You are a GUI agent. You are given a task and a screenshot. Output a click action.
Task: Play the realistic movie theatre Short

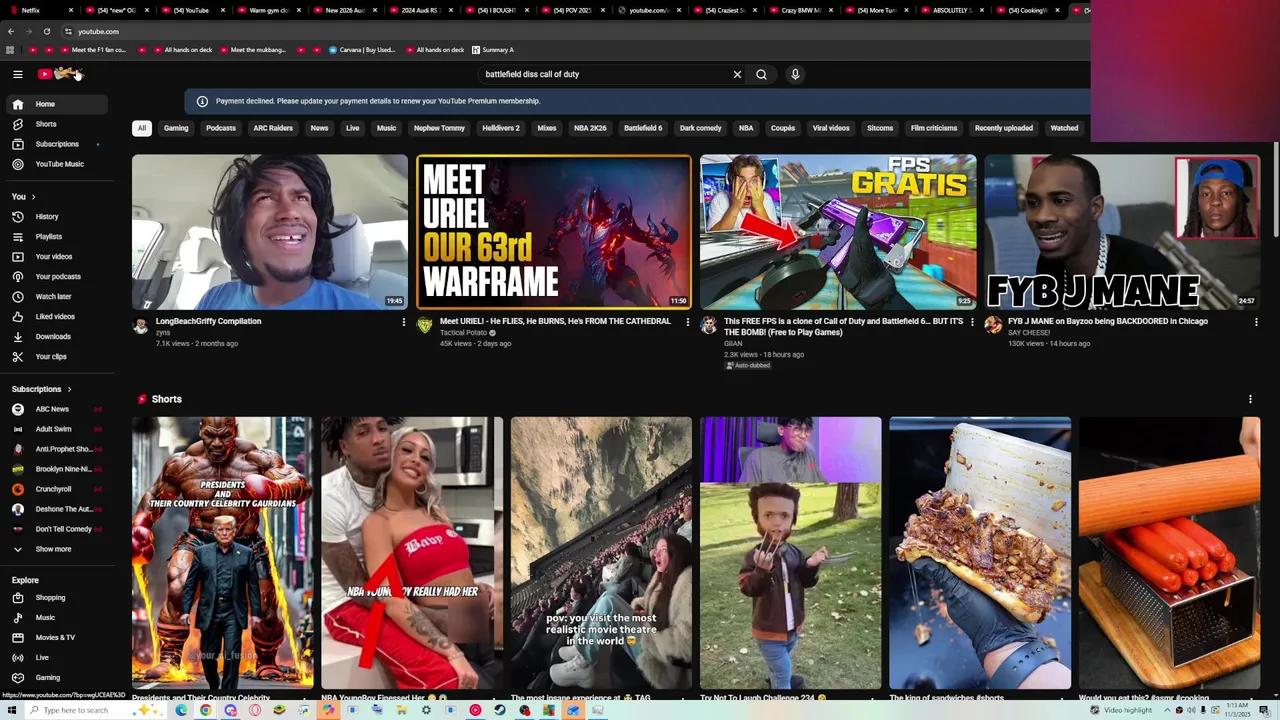[x=601, y=553]
